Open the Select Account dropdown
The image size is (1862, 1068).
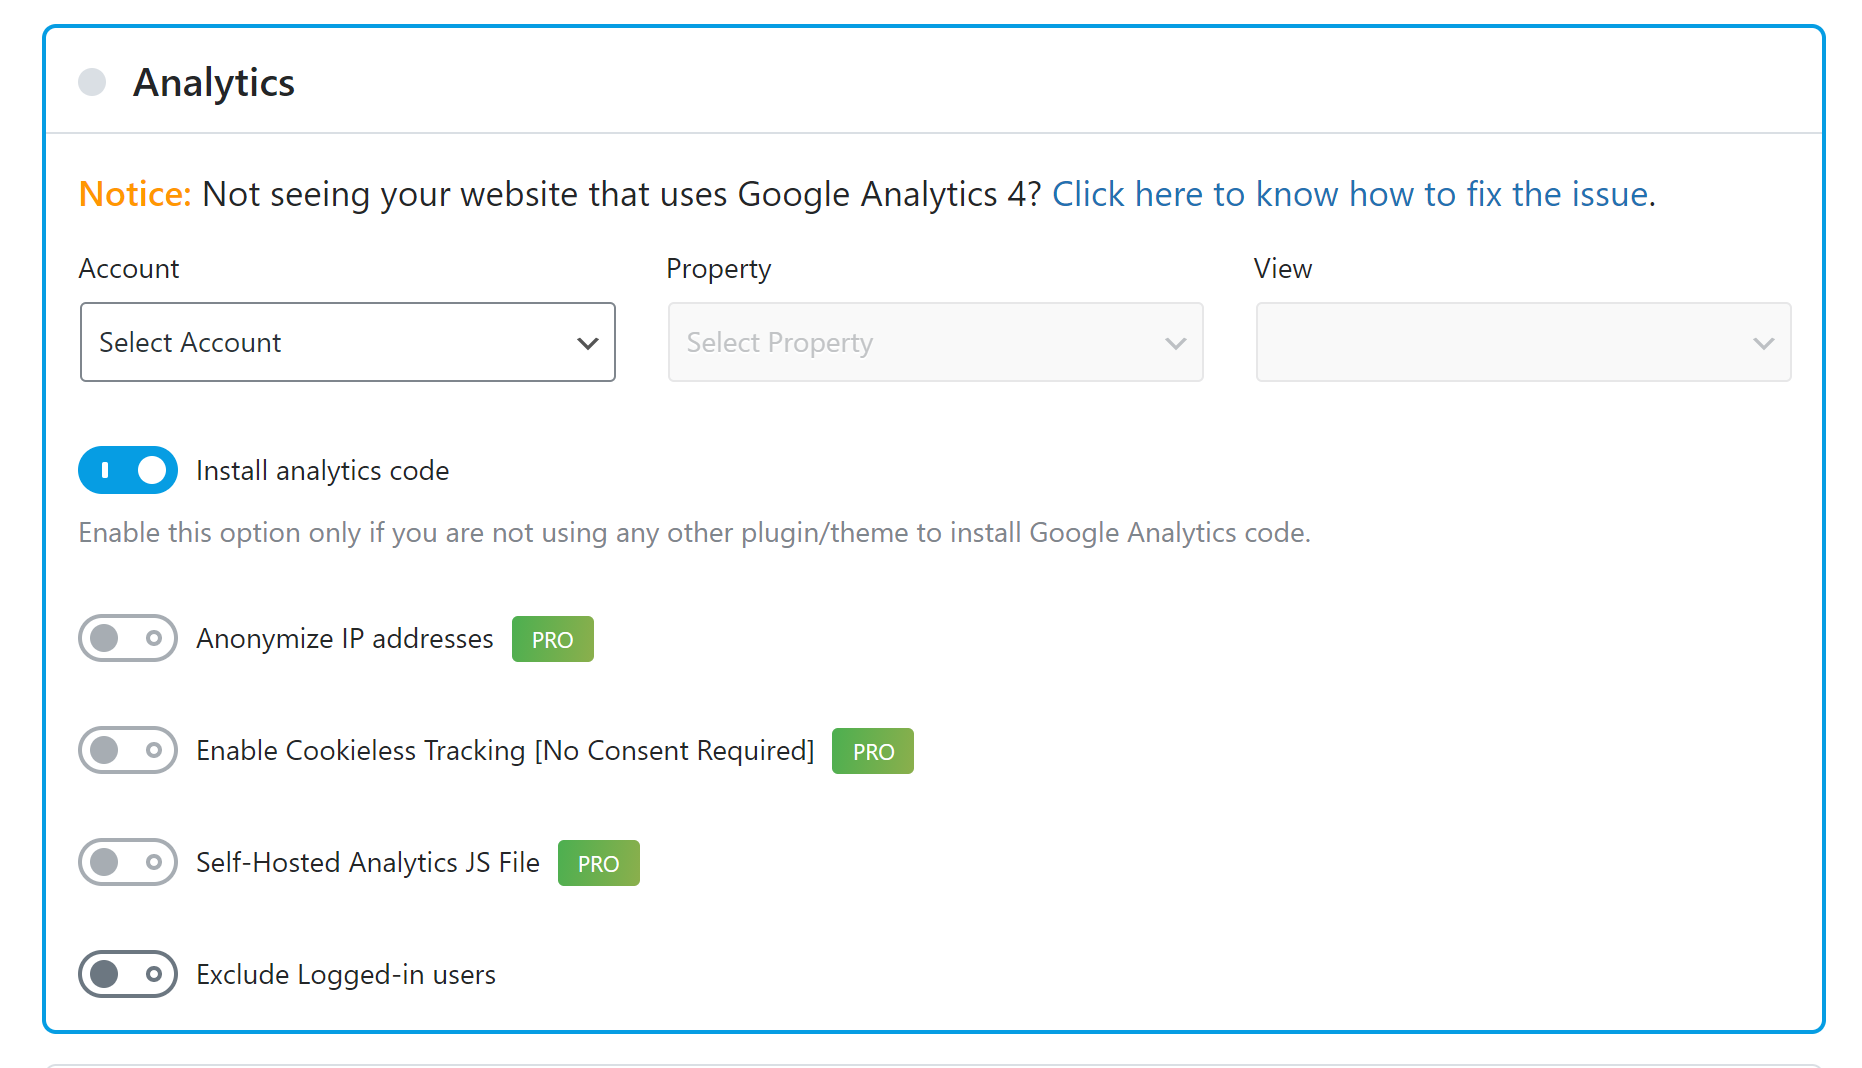[x=347, y=342]
